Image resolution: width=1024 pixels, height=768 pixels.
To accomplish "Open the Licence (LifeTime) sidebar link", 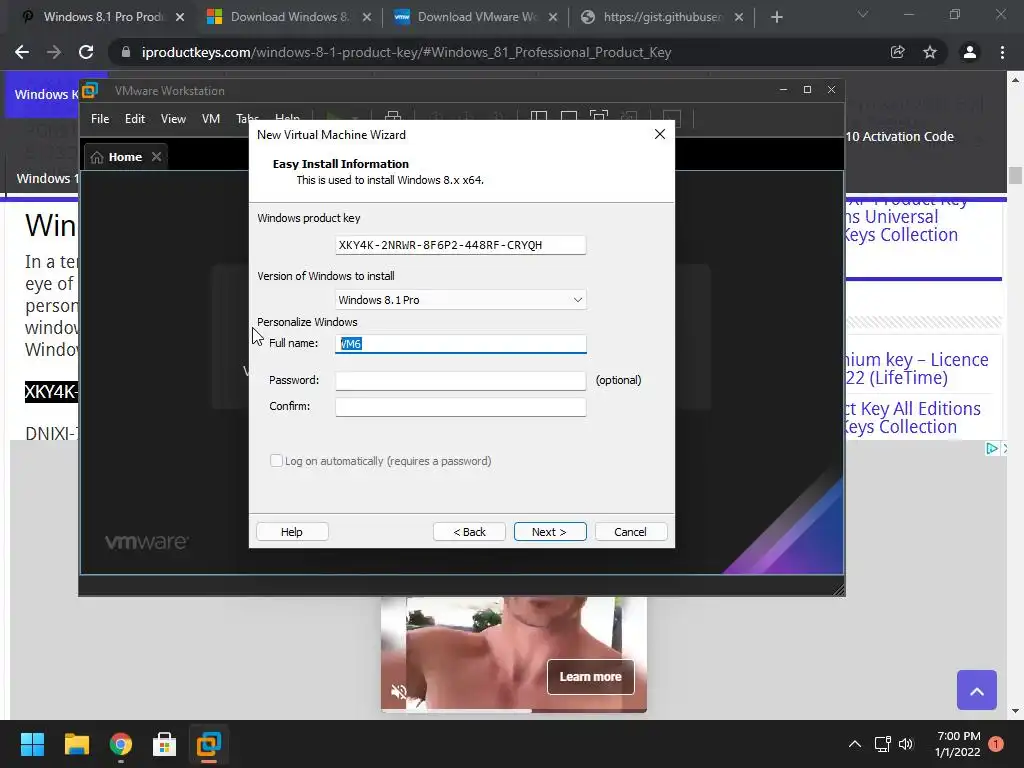I will tap(916, 368).
